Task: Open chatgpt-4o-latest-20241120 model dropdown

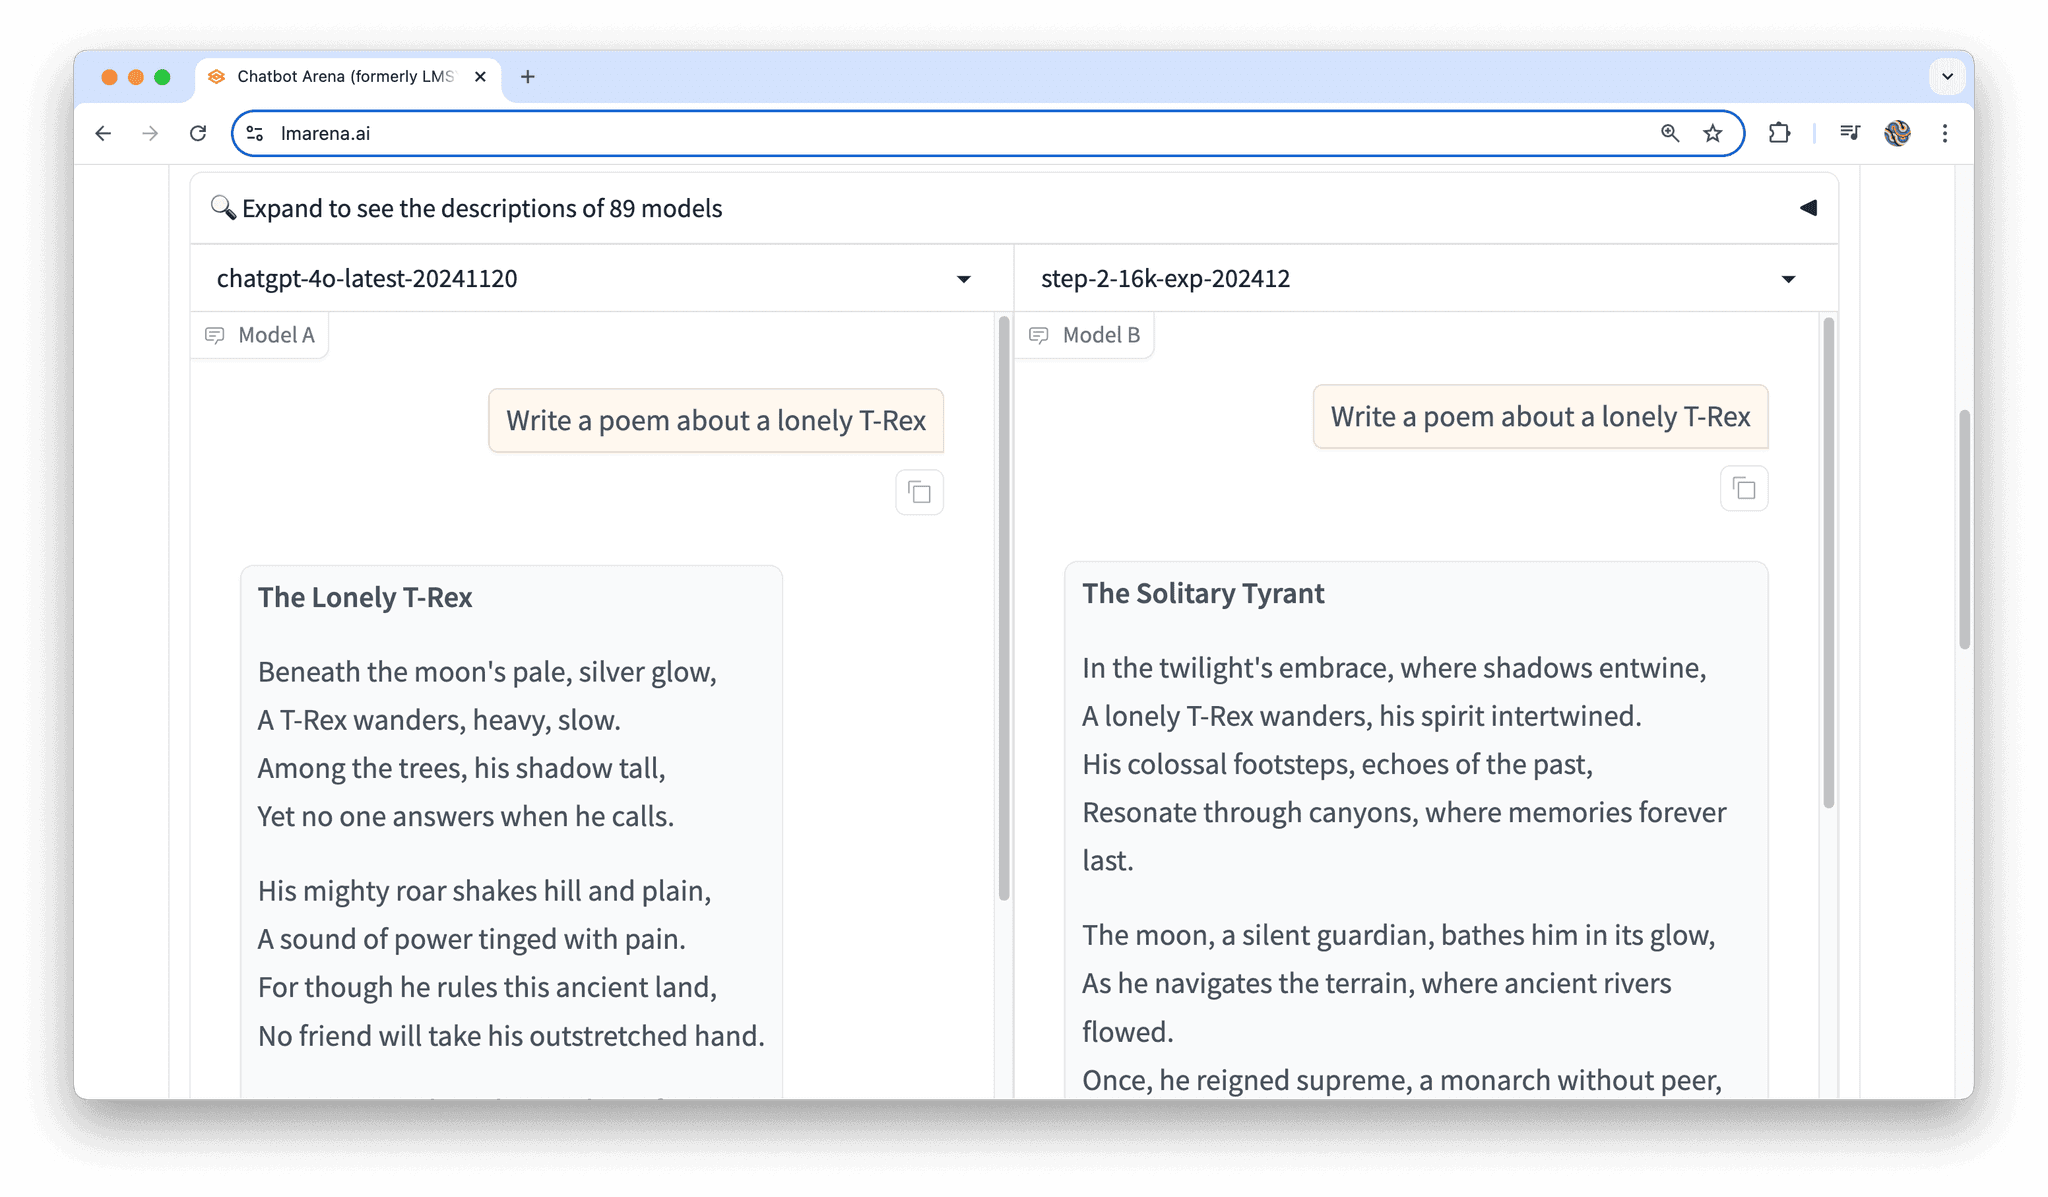Action: click(963, 279)
